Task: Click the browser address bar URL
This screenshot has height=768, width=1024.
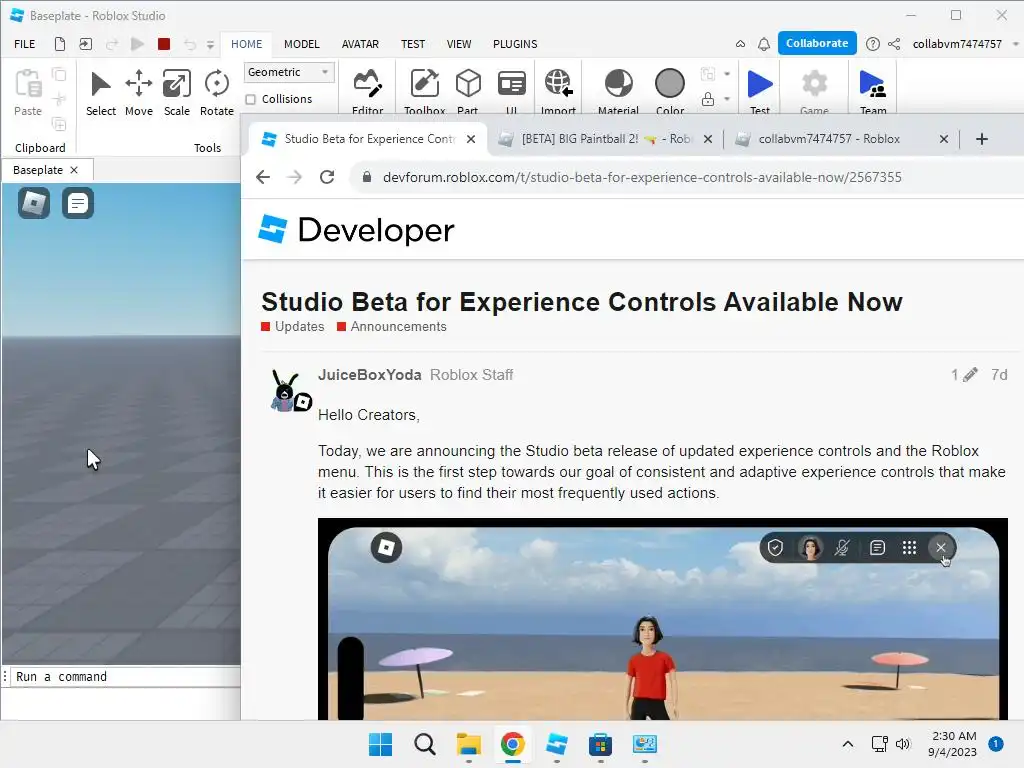Action: [x=642, y=177]
